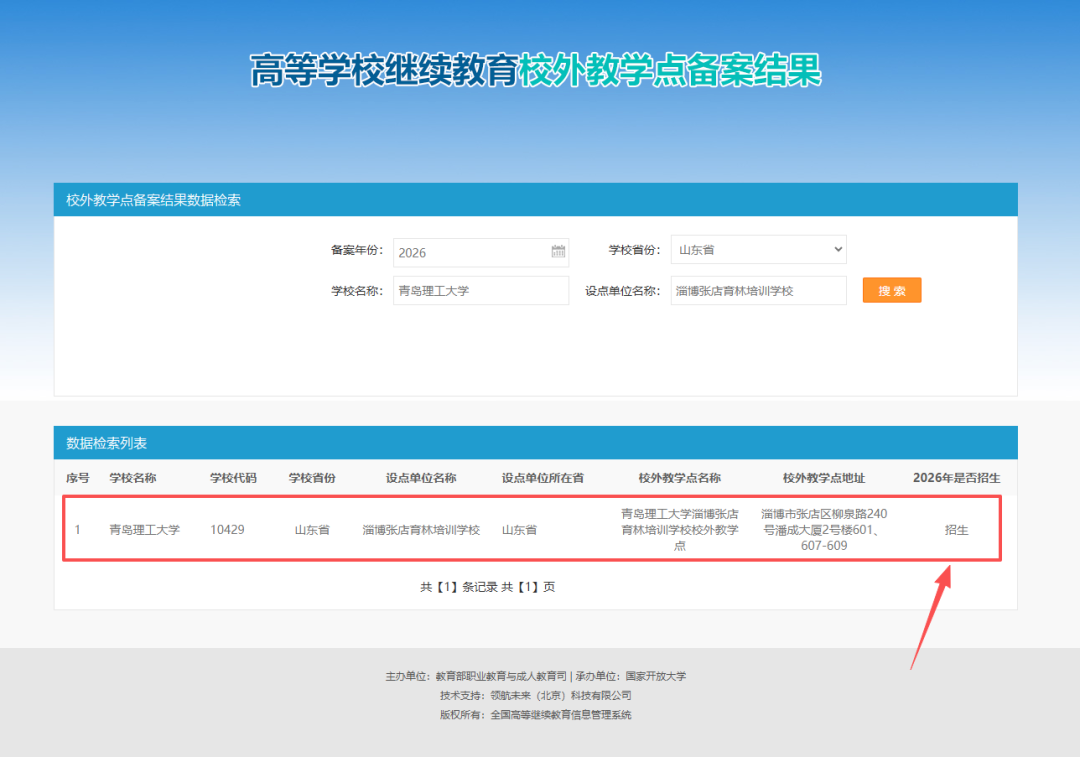1080x757 pixels.
Task: Click 淄博张店育林培训学校 cell in result row
Action: click(x=421, y=530)
